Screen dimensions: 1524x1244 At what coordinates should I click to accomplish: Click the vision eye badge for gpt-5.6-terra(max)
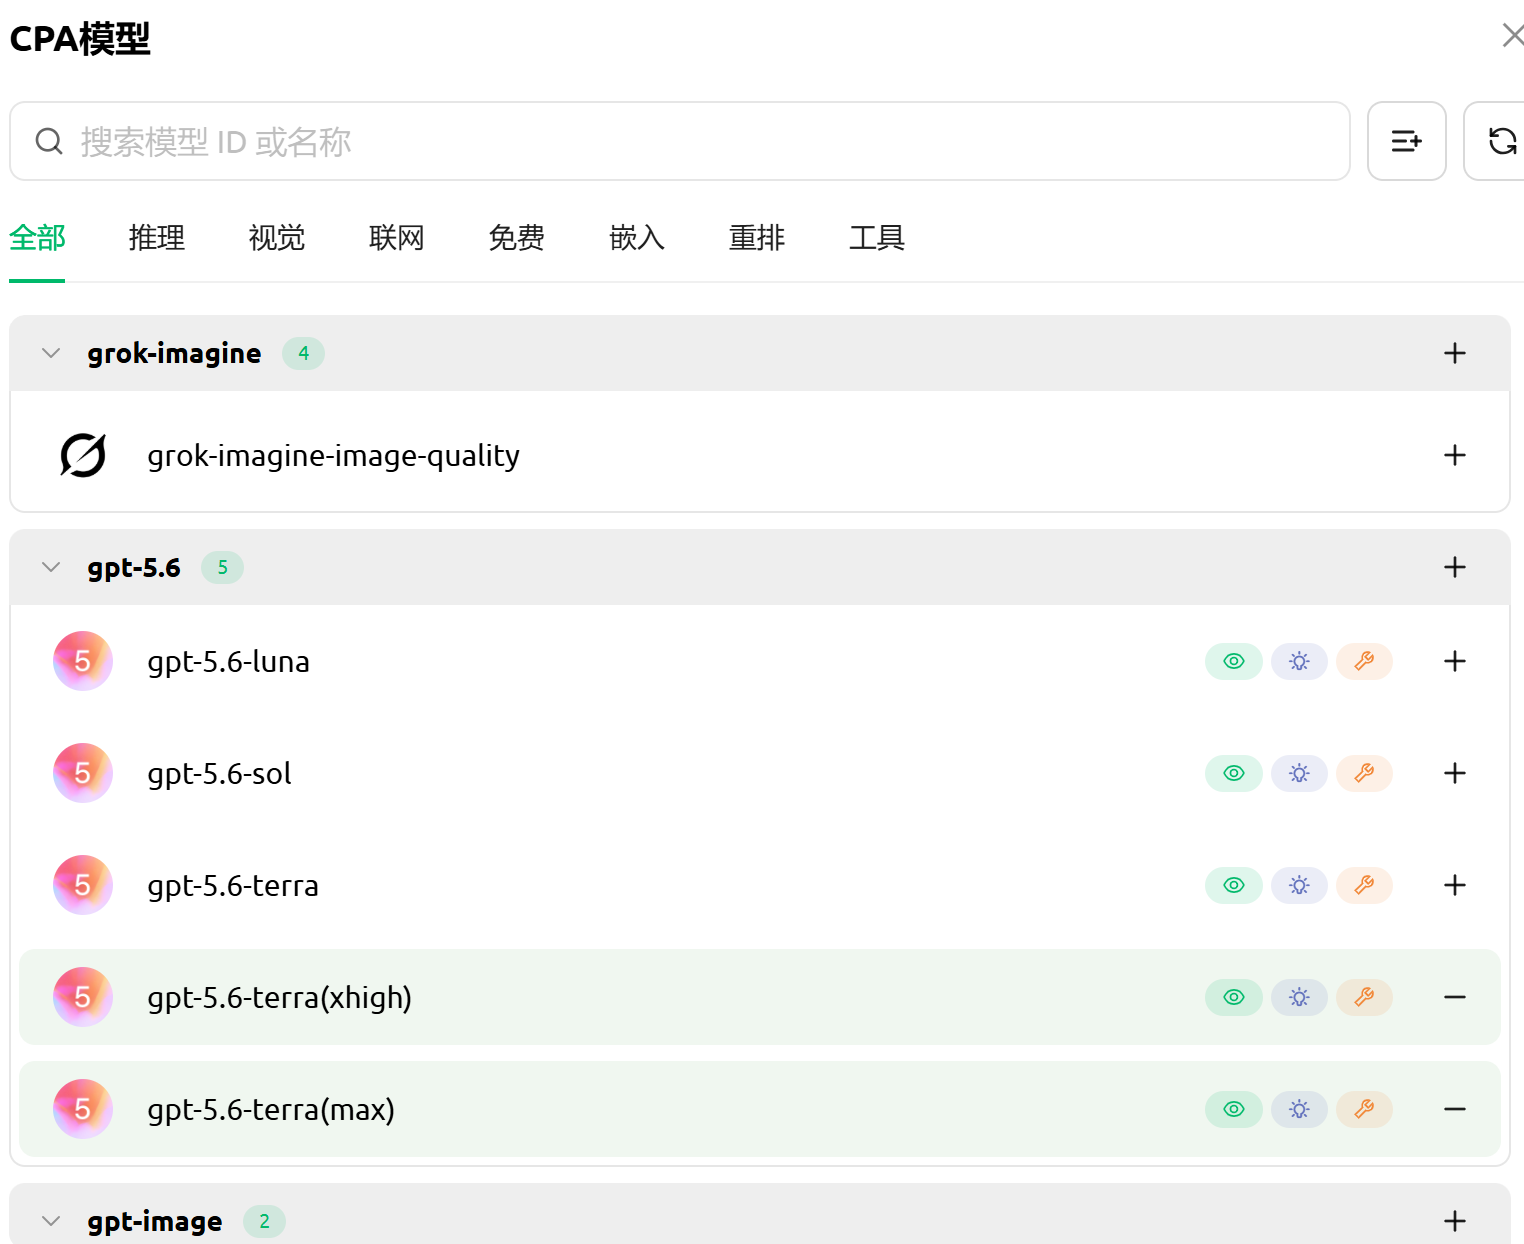(x=1234, y=1109)
